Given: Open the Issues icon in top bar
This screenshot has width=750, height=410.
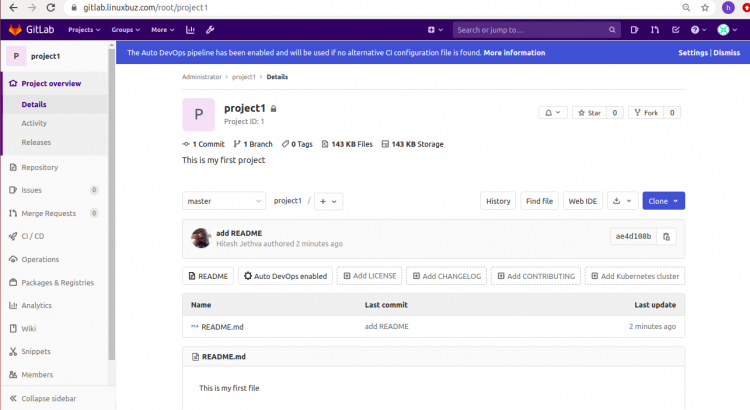Looking at the screenshot, I should [634, 30].
